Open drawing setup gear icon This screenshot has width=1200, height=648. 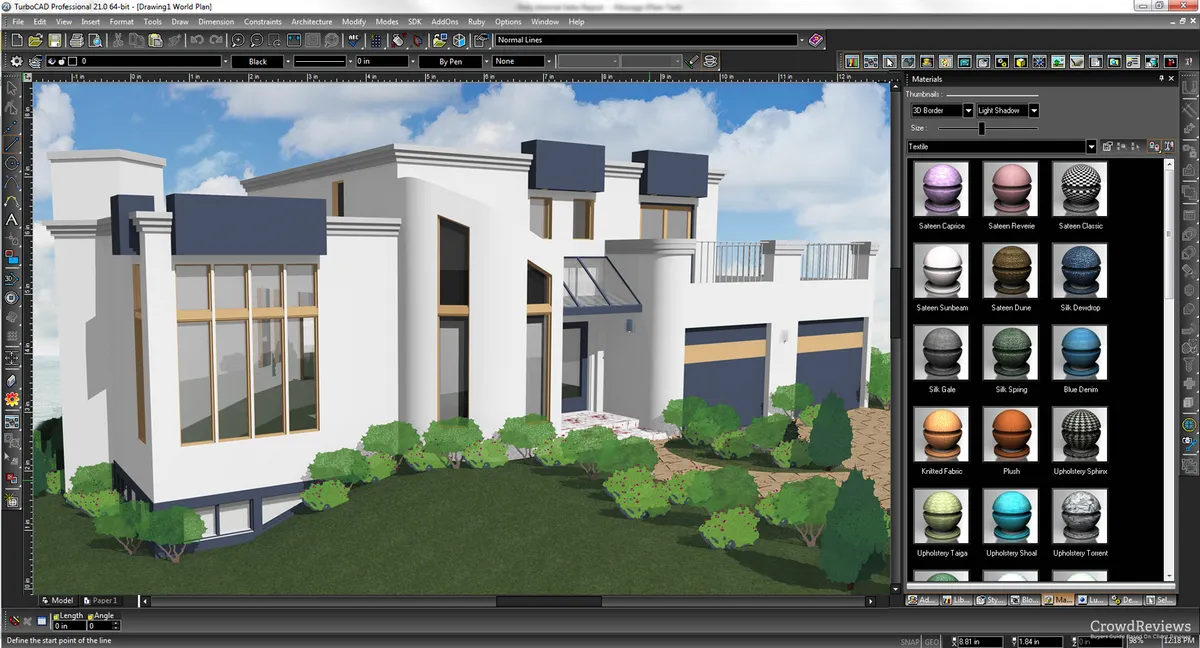coord(16,61)
